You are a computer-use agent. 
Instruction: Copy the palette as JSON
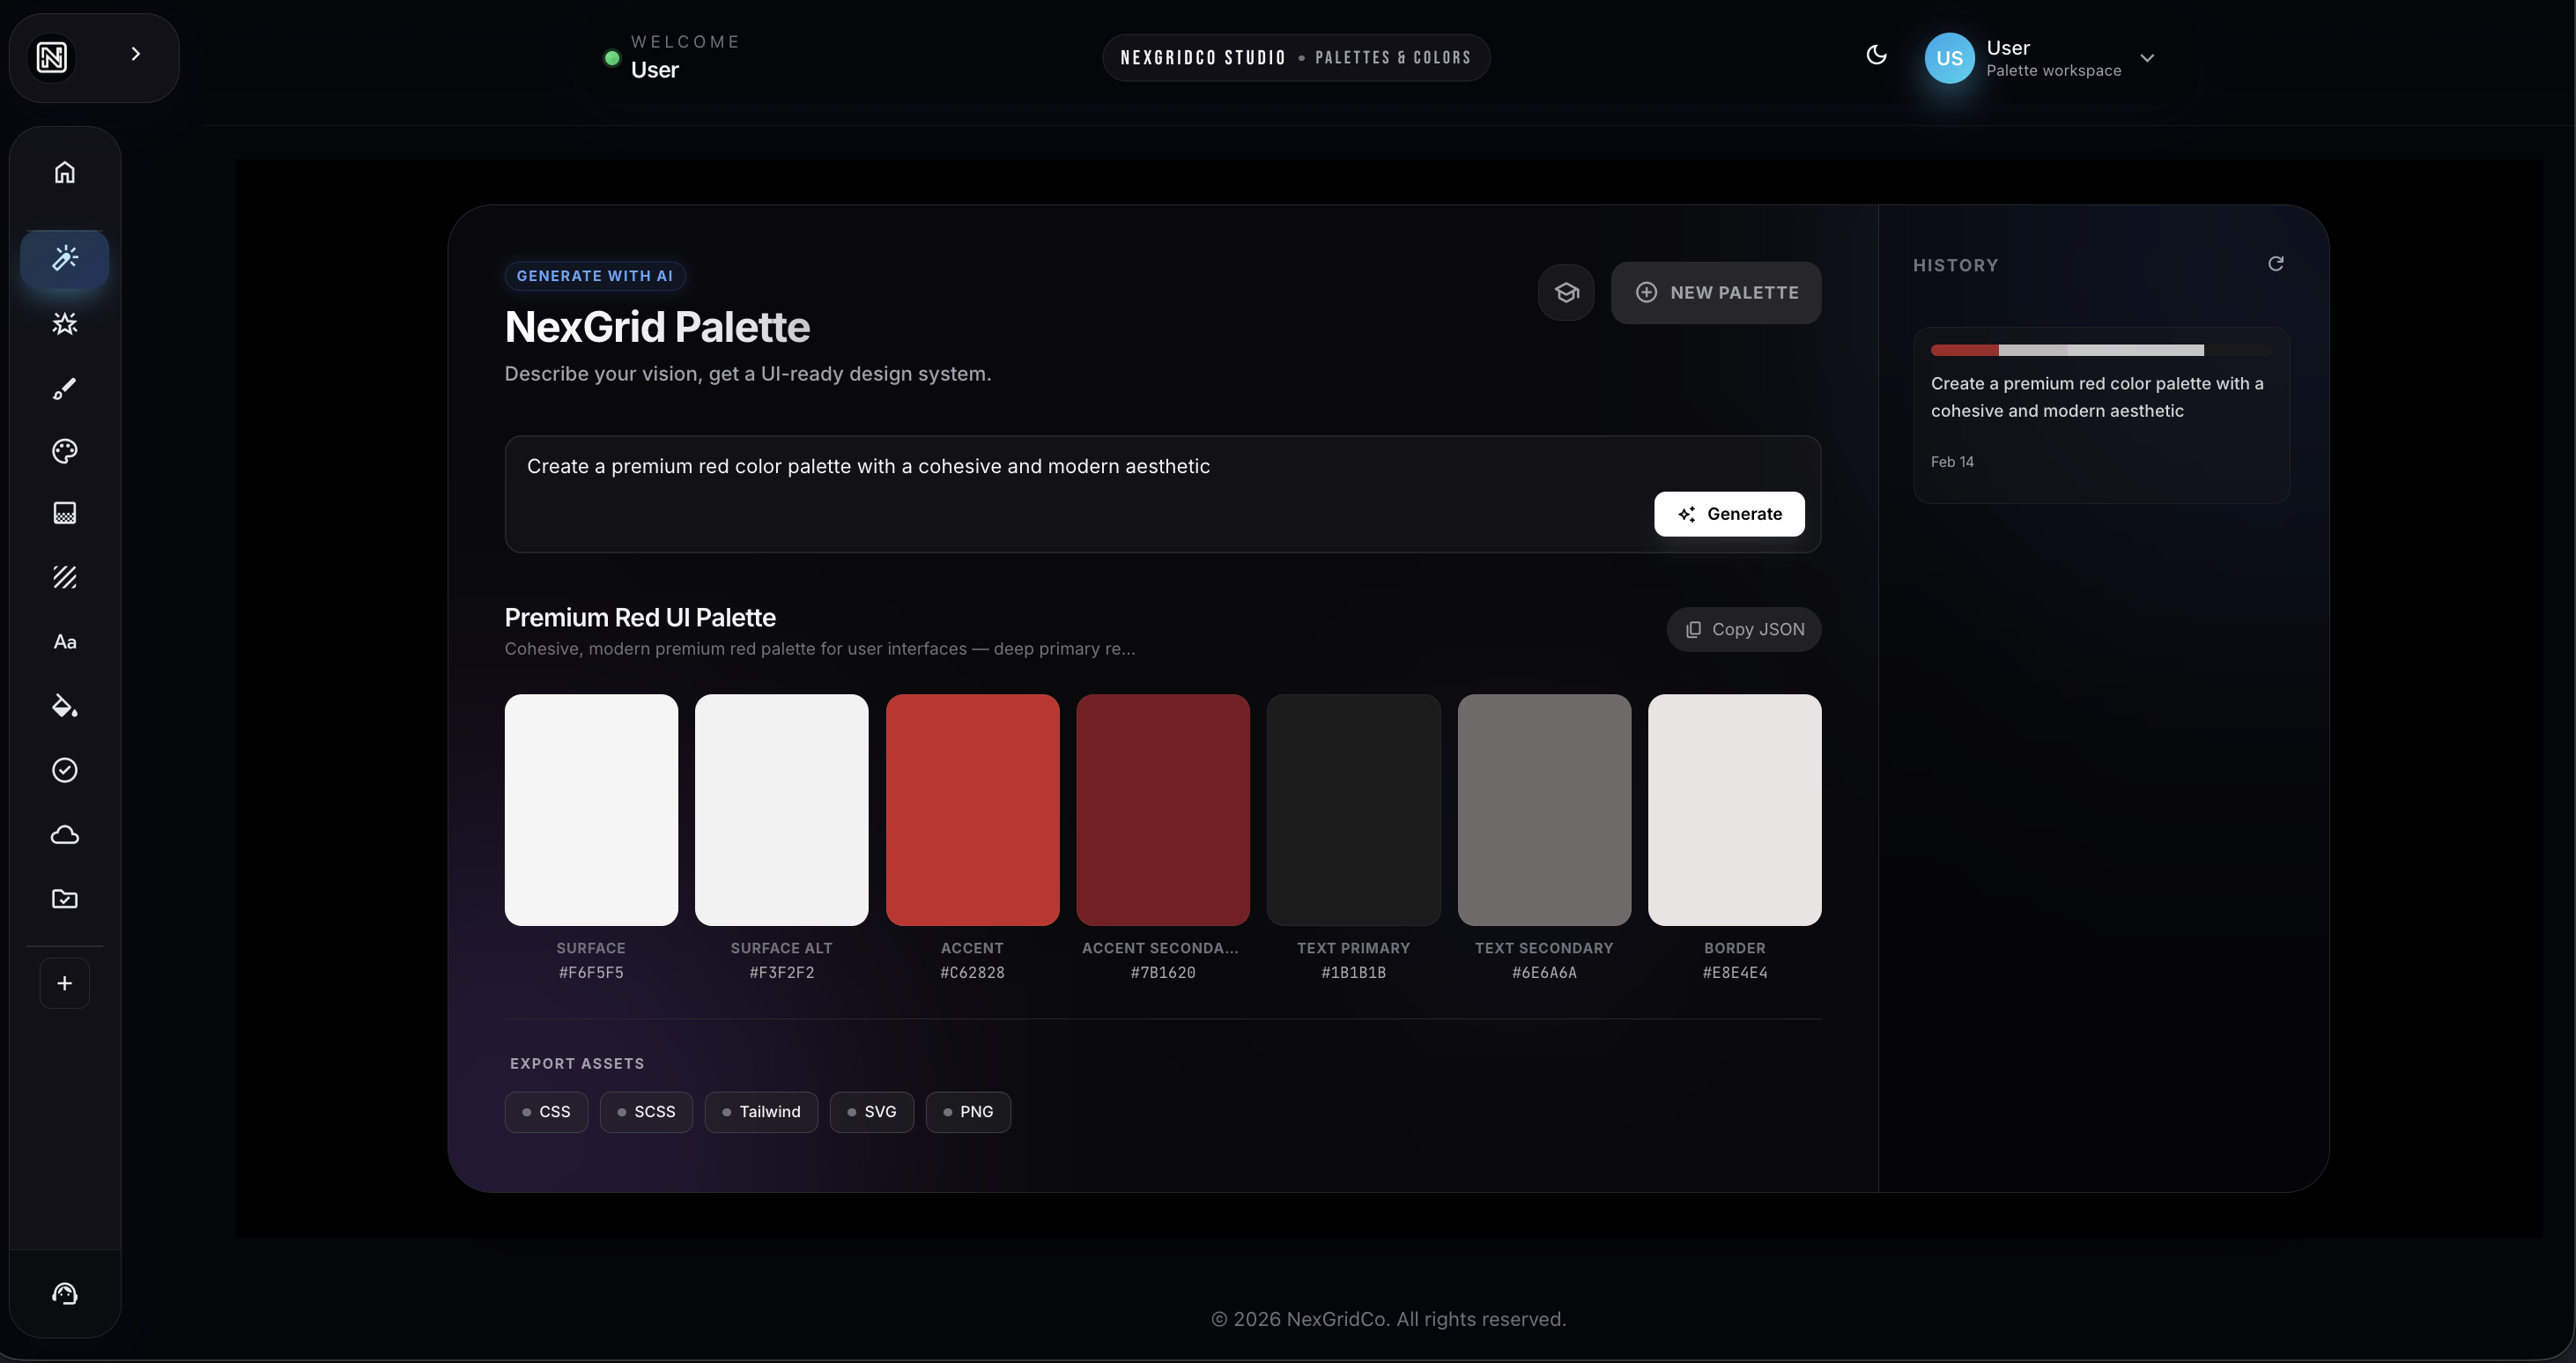tap(1743, 629)
